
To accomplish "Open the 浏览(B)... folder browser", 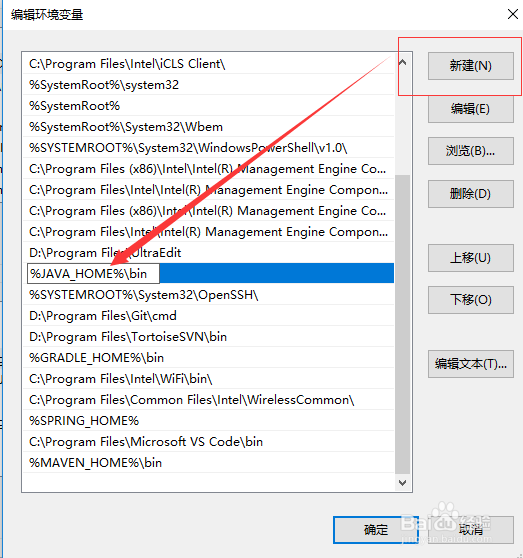I will tap(470, 151).
